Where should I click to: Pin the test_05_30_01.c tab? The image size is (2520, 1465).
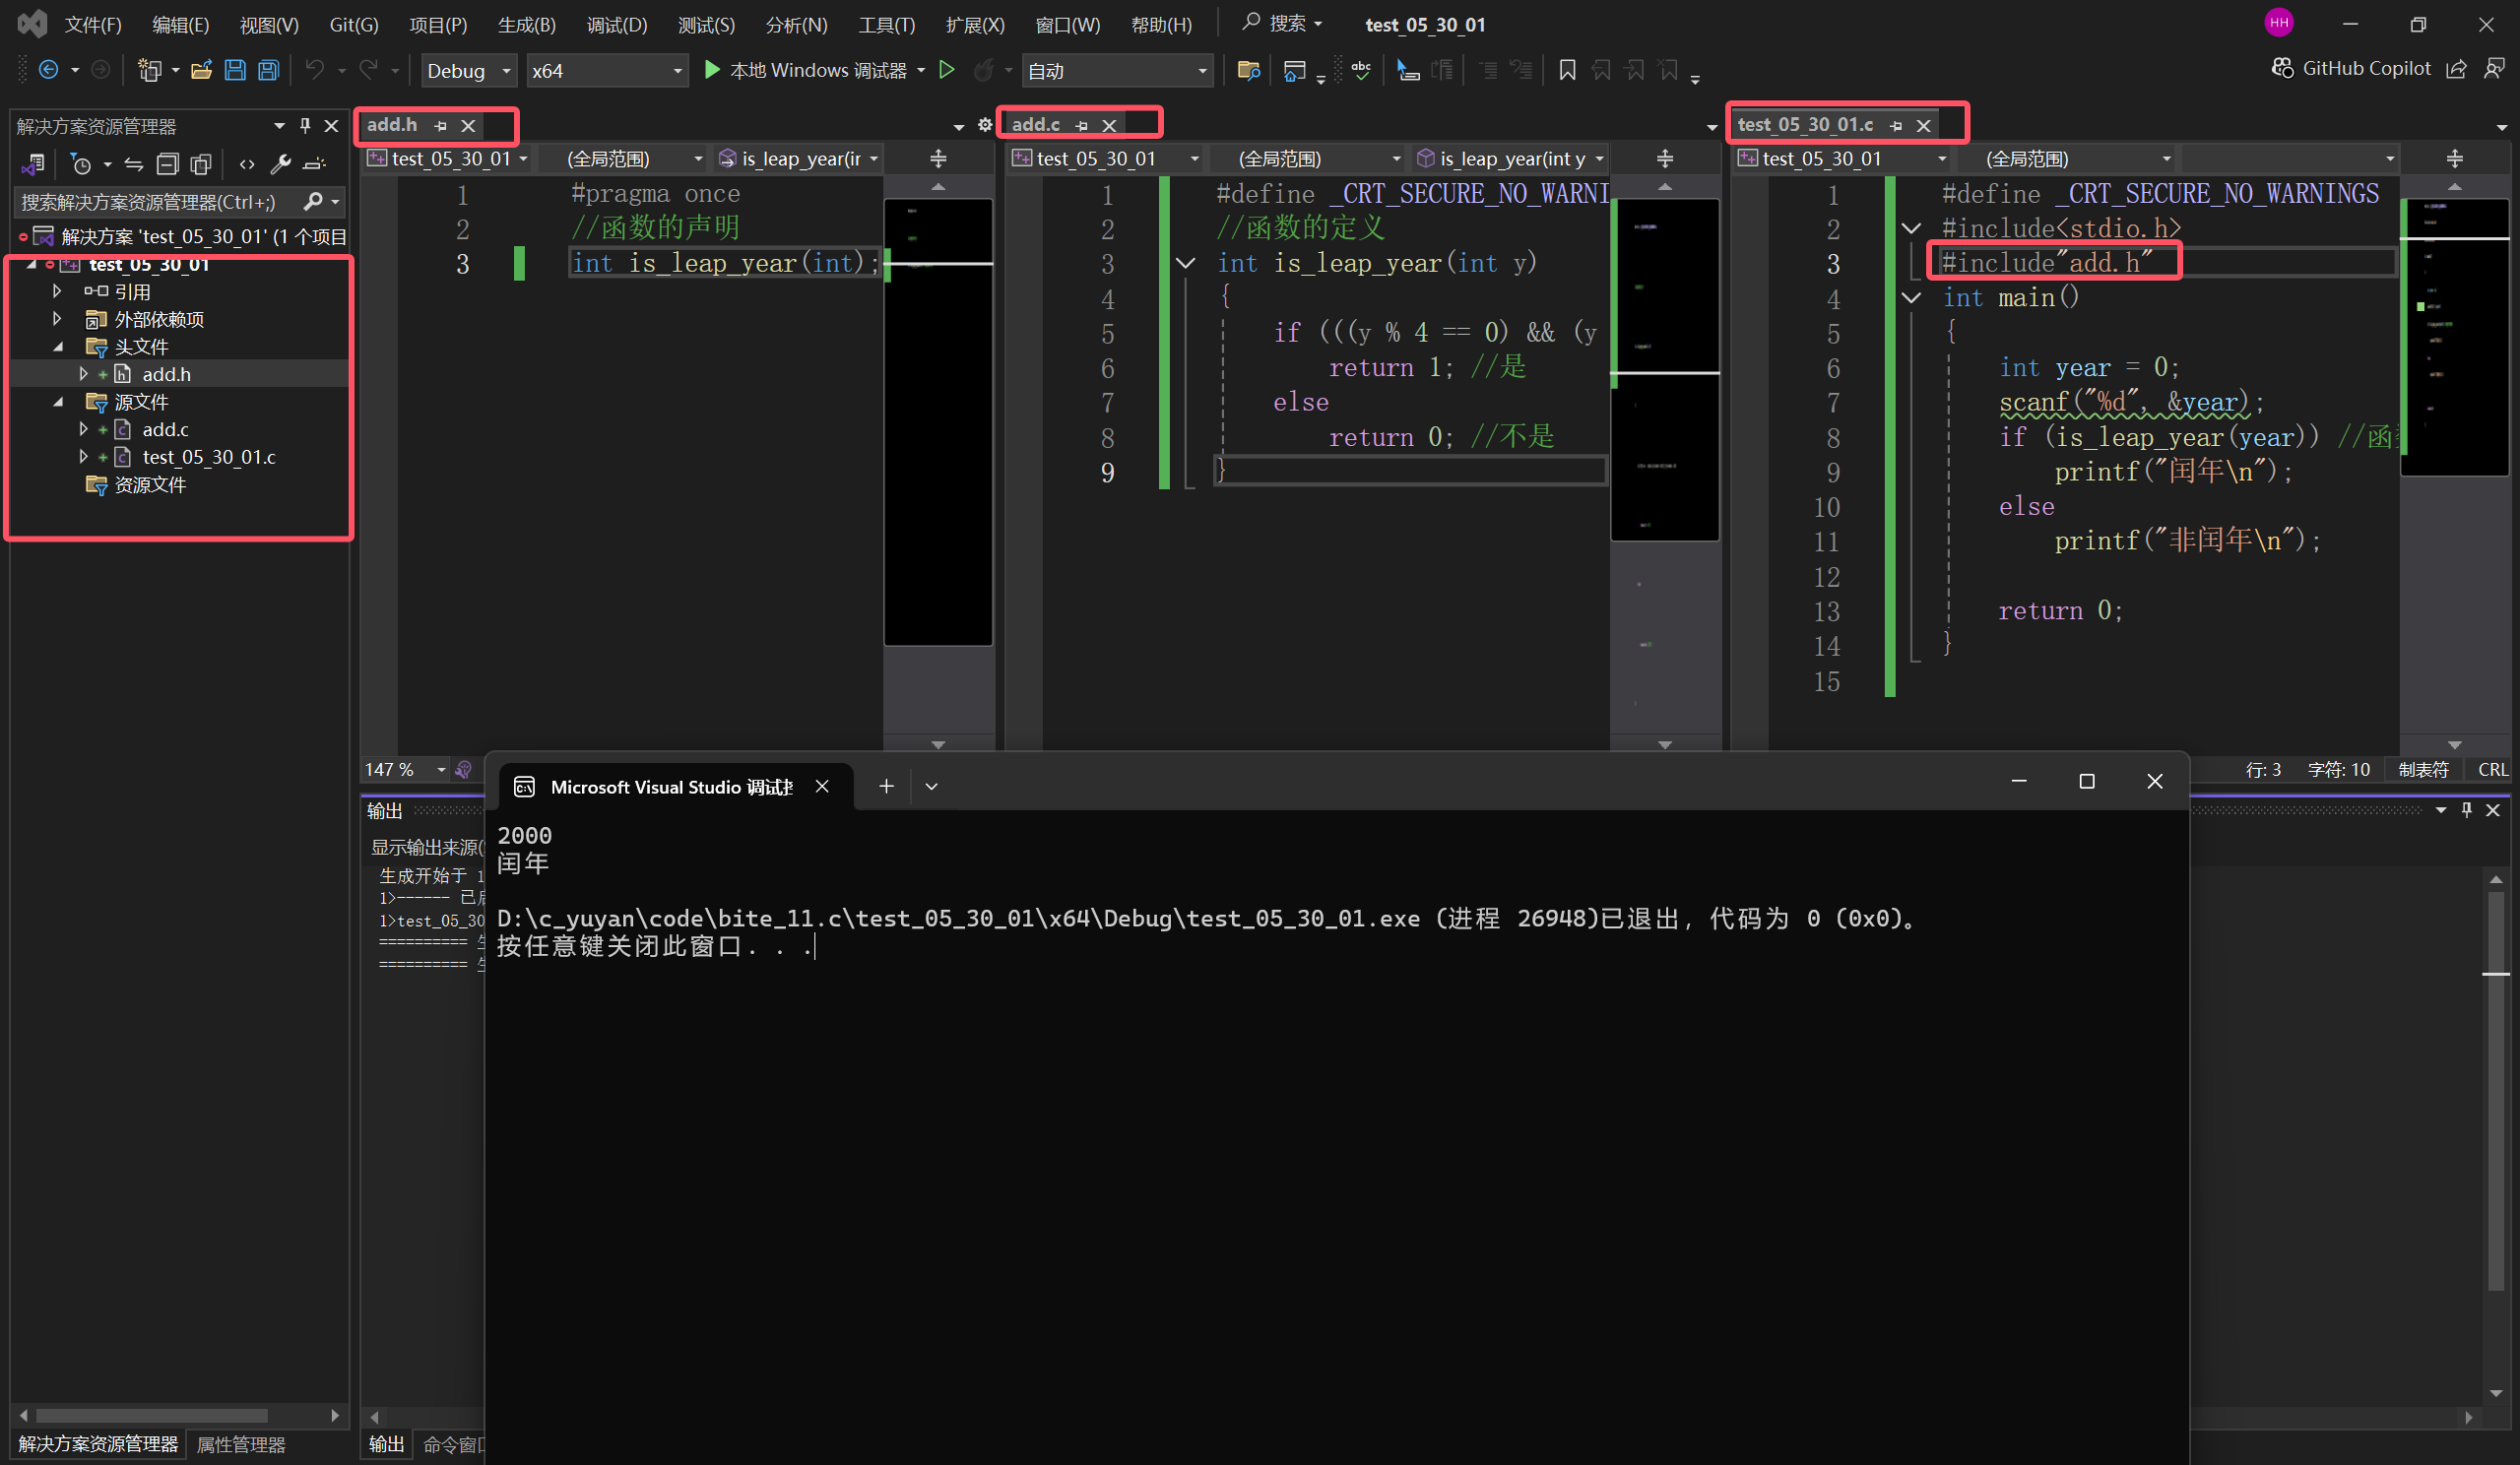click(1896, 125)
